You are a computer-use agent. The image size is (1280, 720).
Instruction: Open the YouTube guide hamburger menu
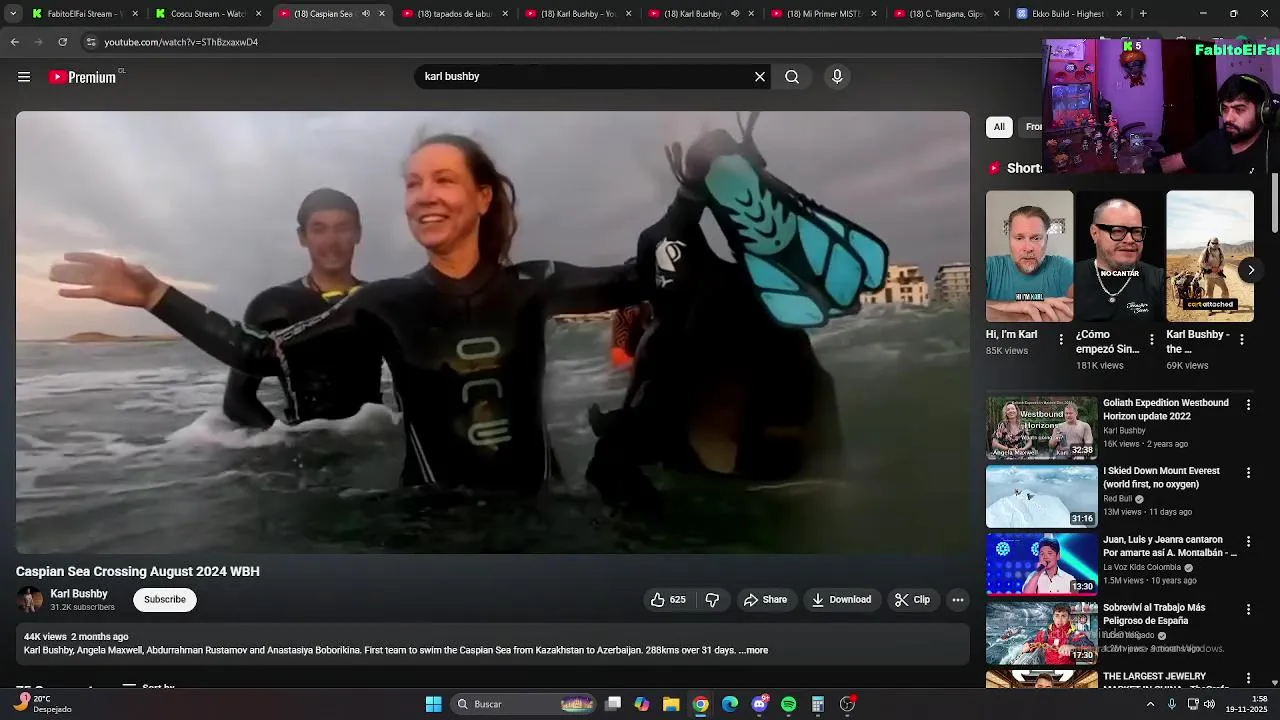(x=24, y=77)
